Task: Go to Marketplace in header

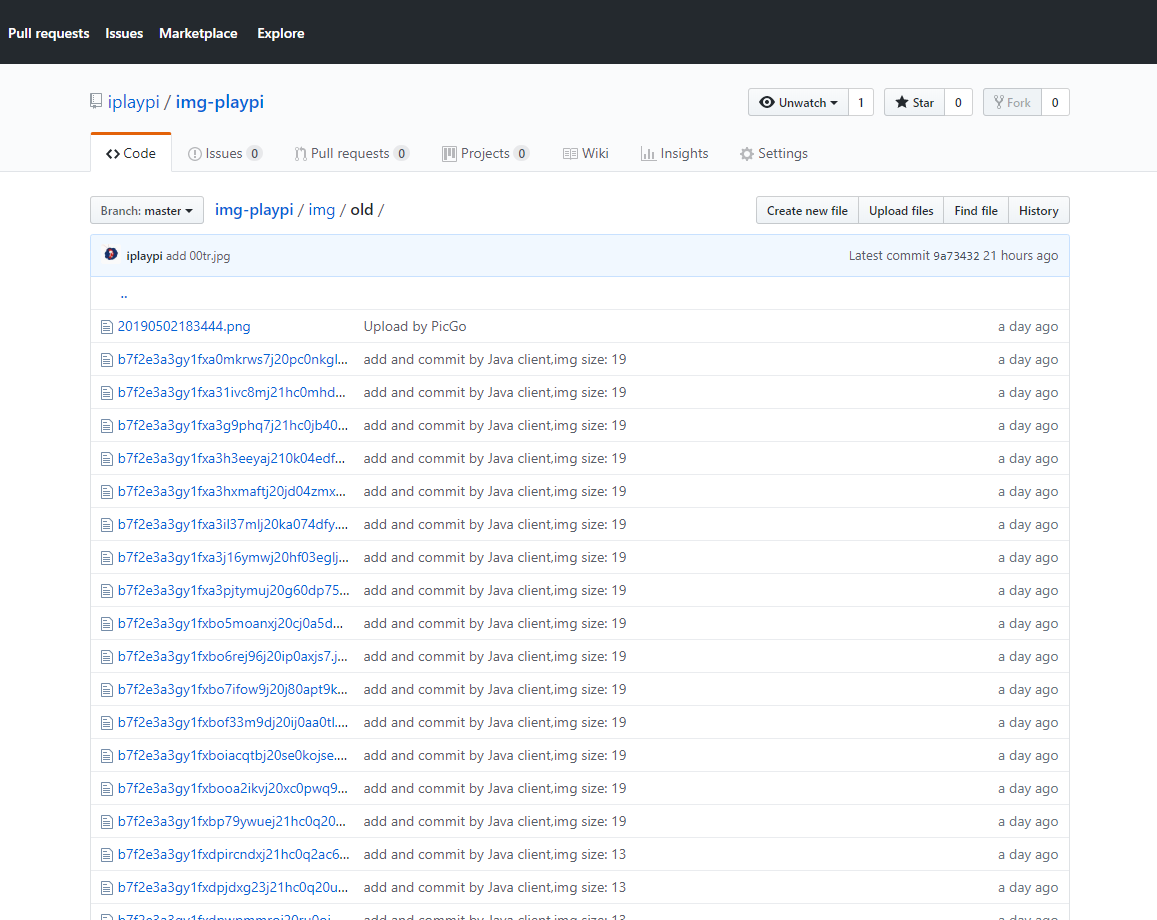Action: pyautogui.click(x=198, y=33)
